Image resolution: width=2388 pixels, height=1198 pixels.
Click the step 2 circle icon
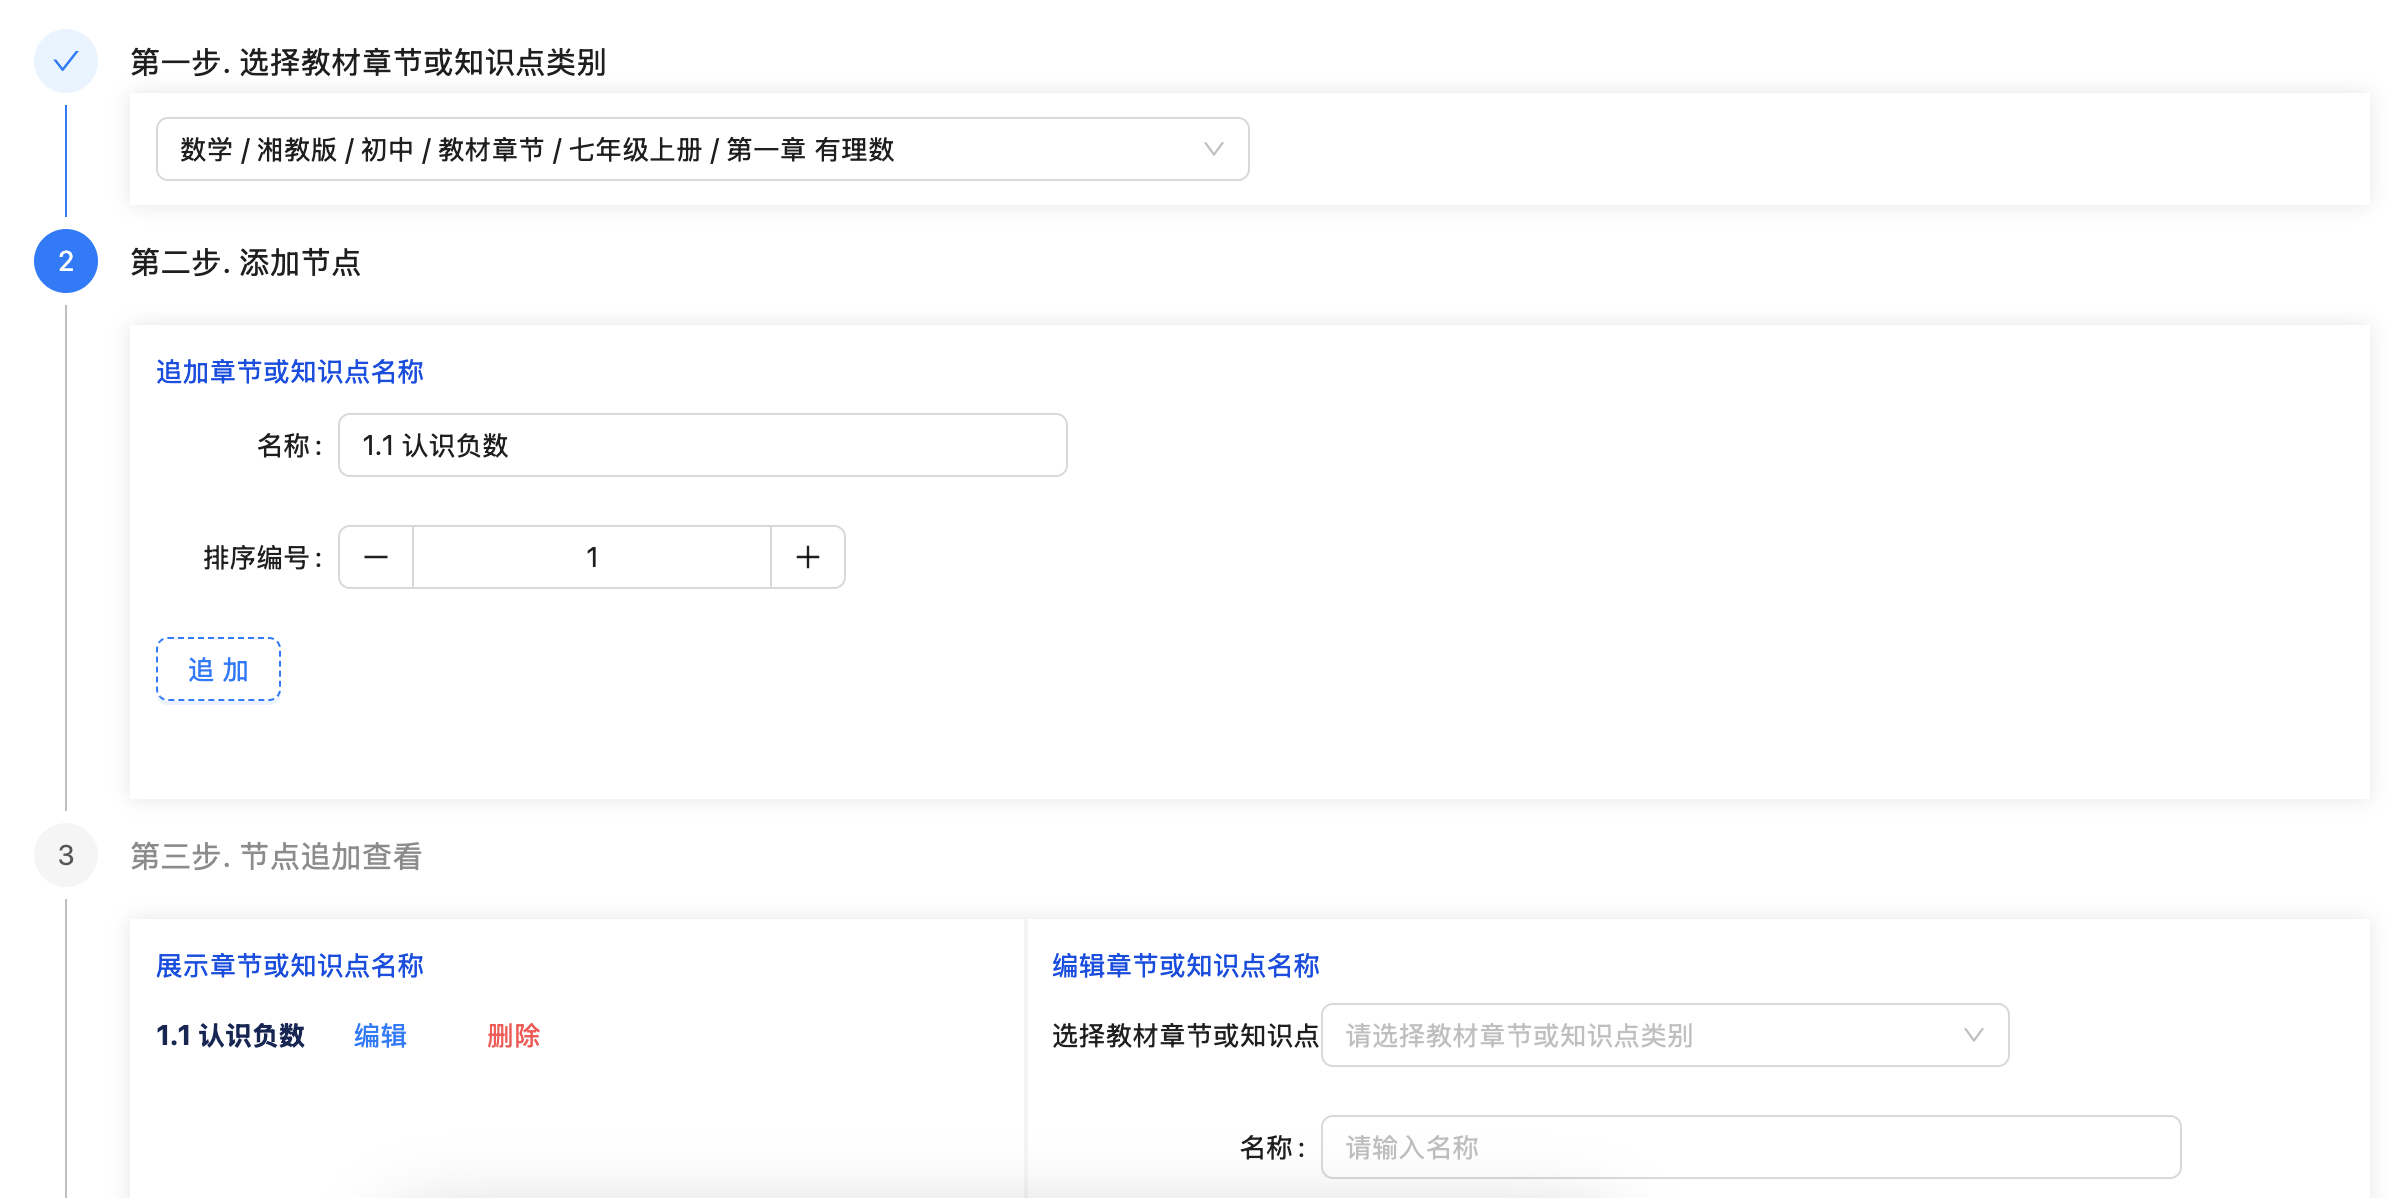click(x=66, y=261)
